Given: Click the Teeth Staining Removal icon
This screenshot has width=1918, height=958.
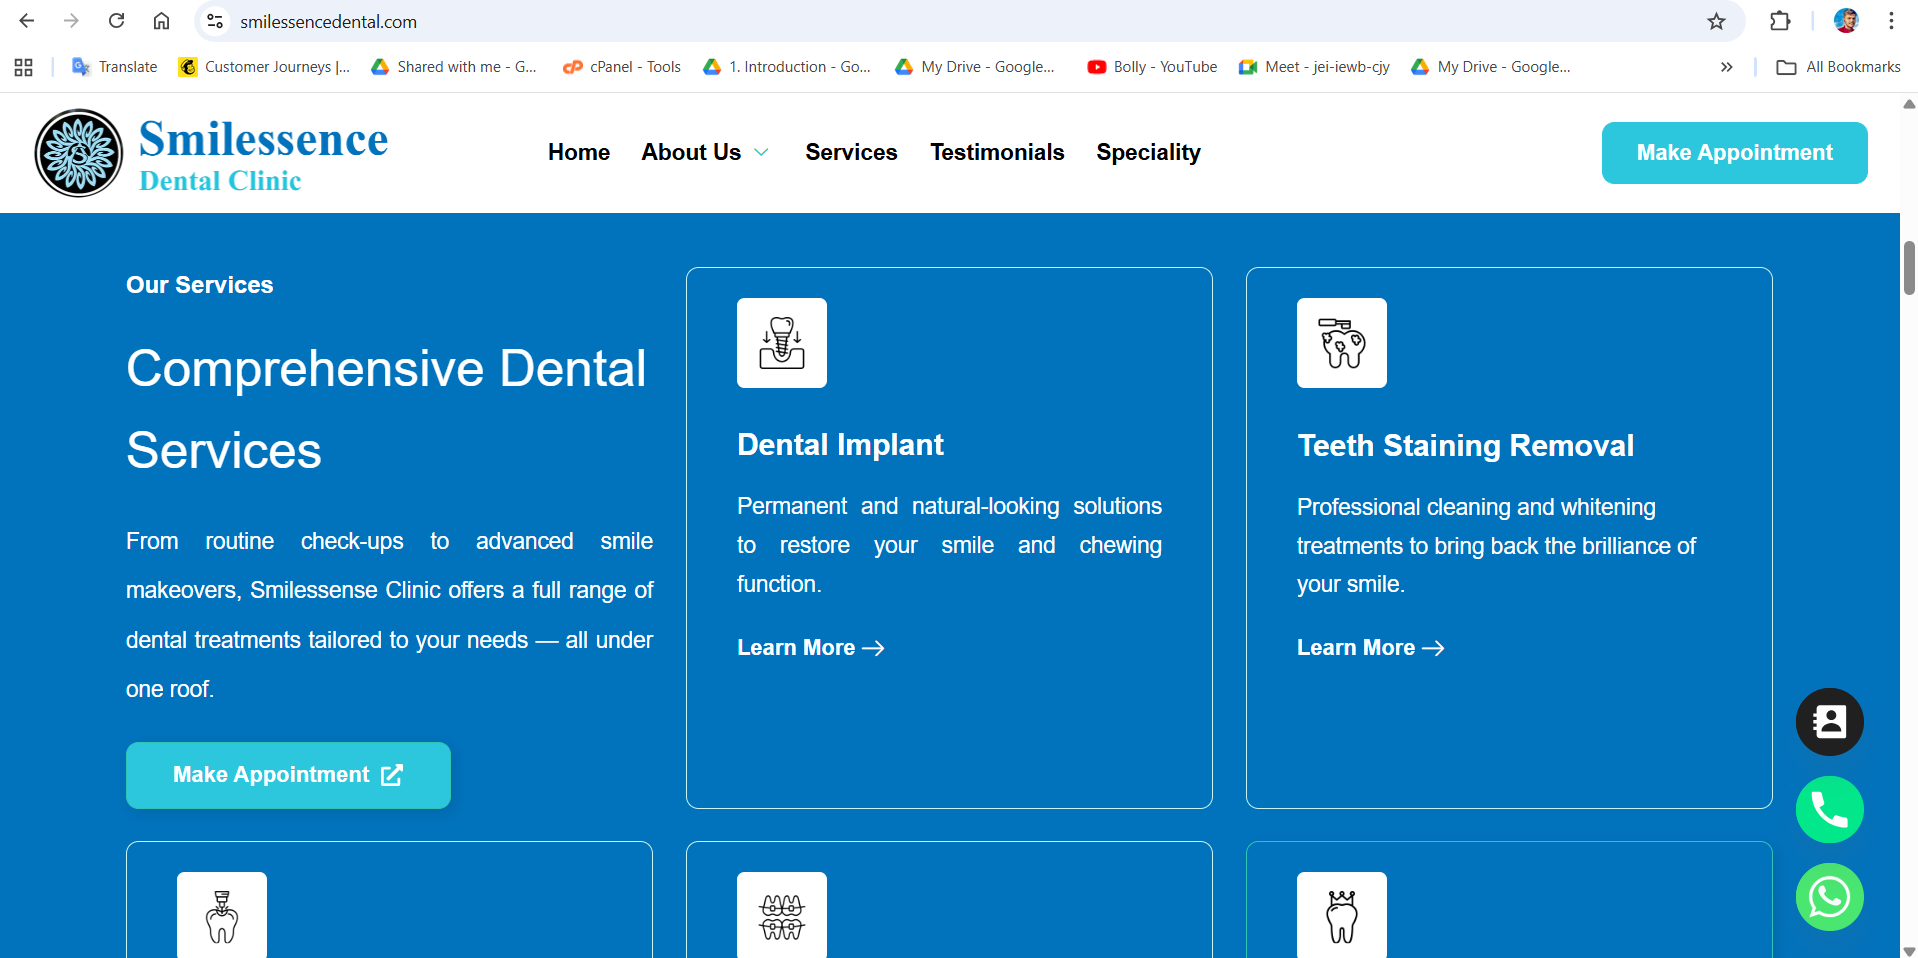Looking at the screenshot, I should click(x=1341, y=343).
